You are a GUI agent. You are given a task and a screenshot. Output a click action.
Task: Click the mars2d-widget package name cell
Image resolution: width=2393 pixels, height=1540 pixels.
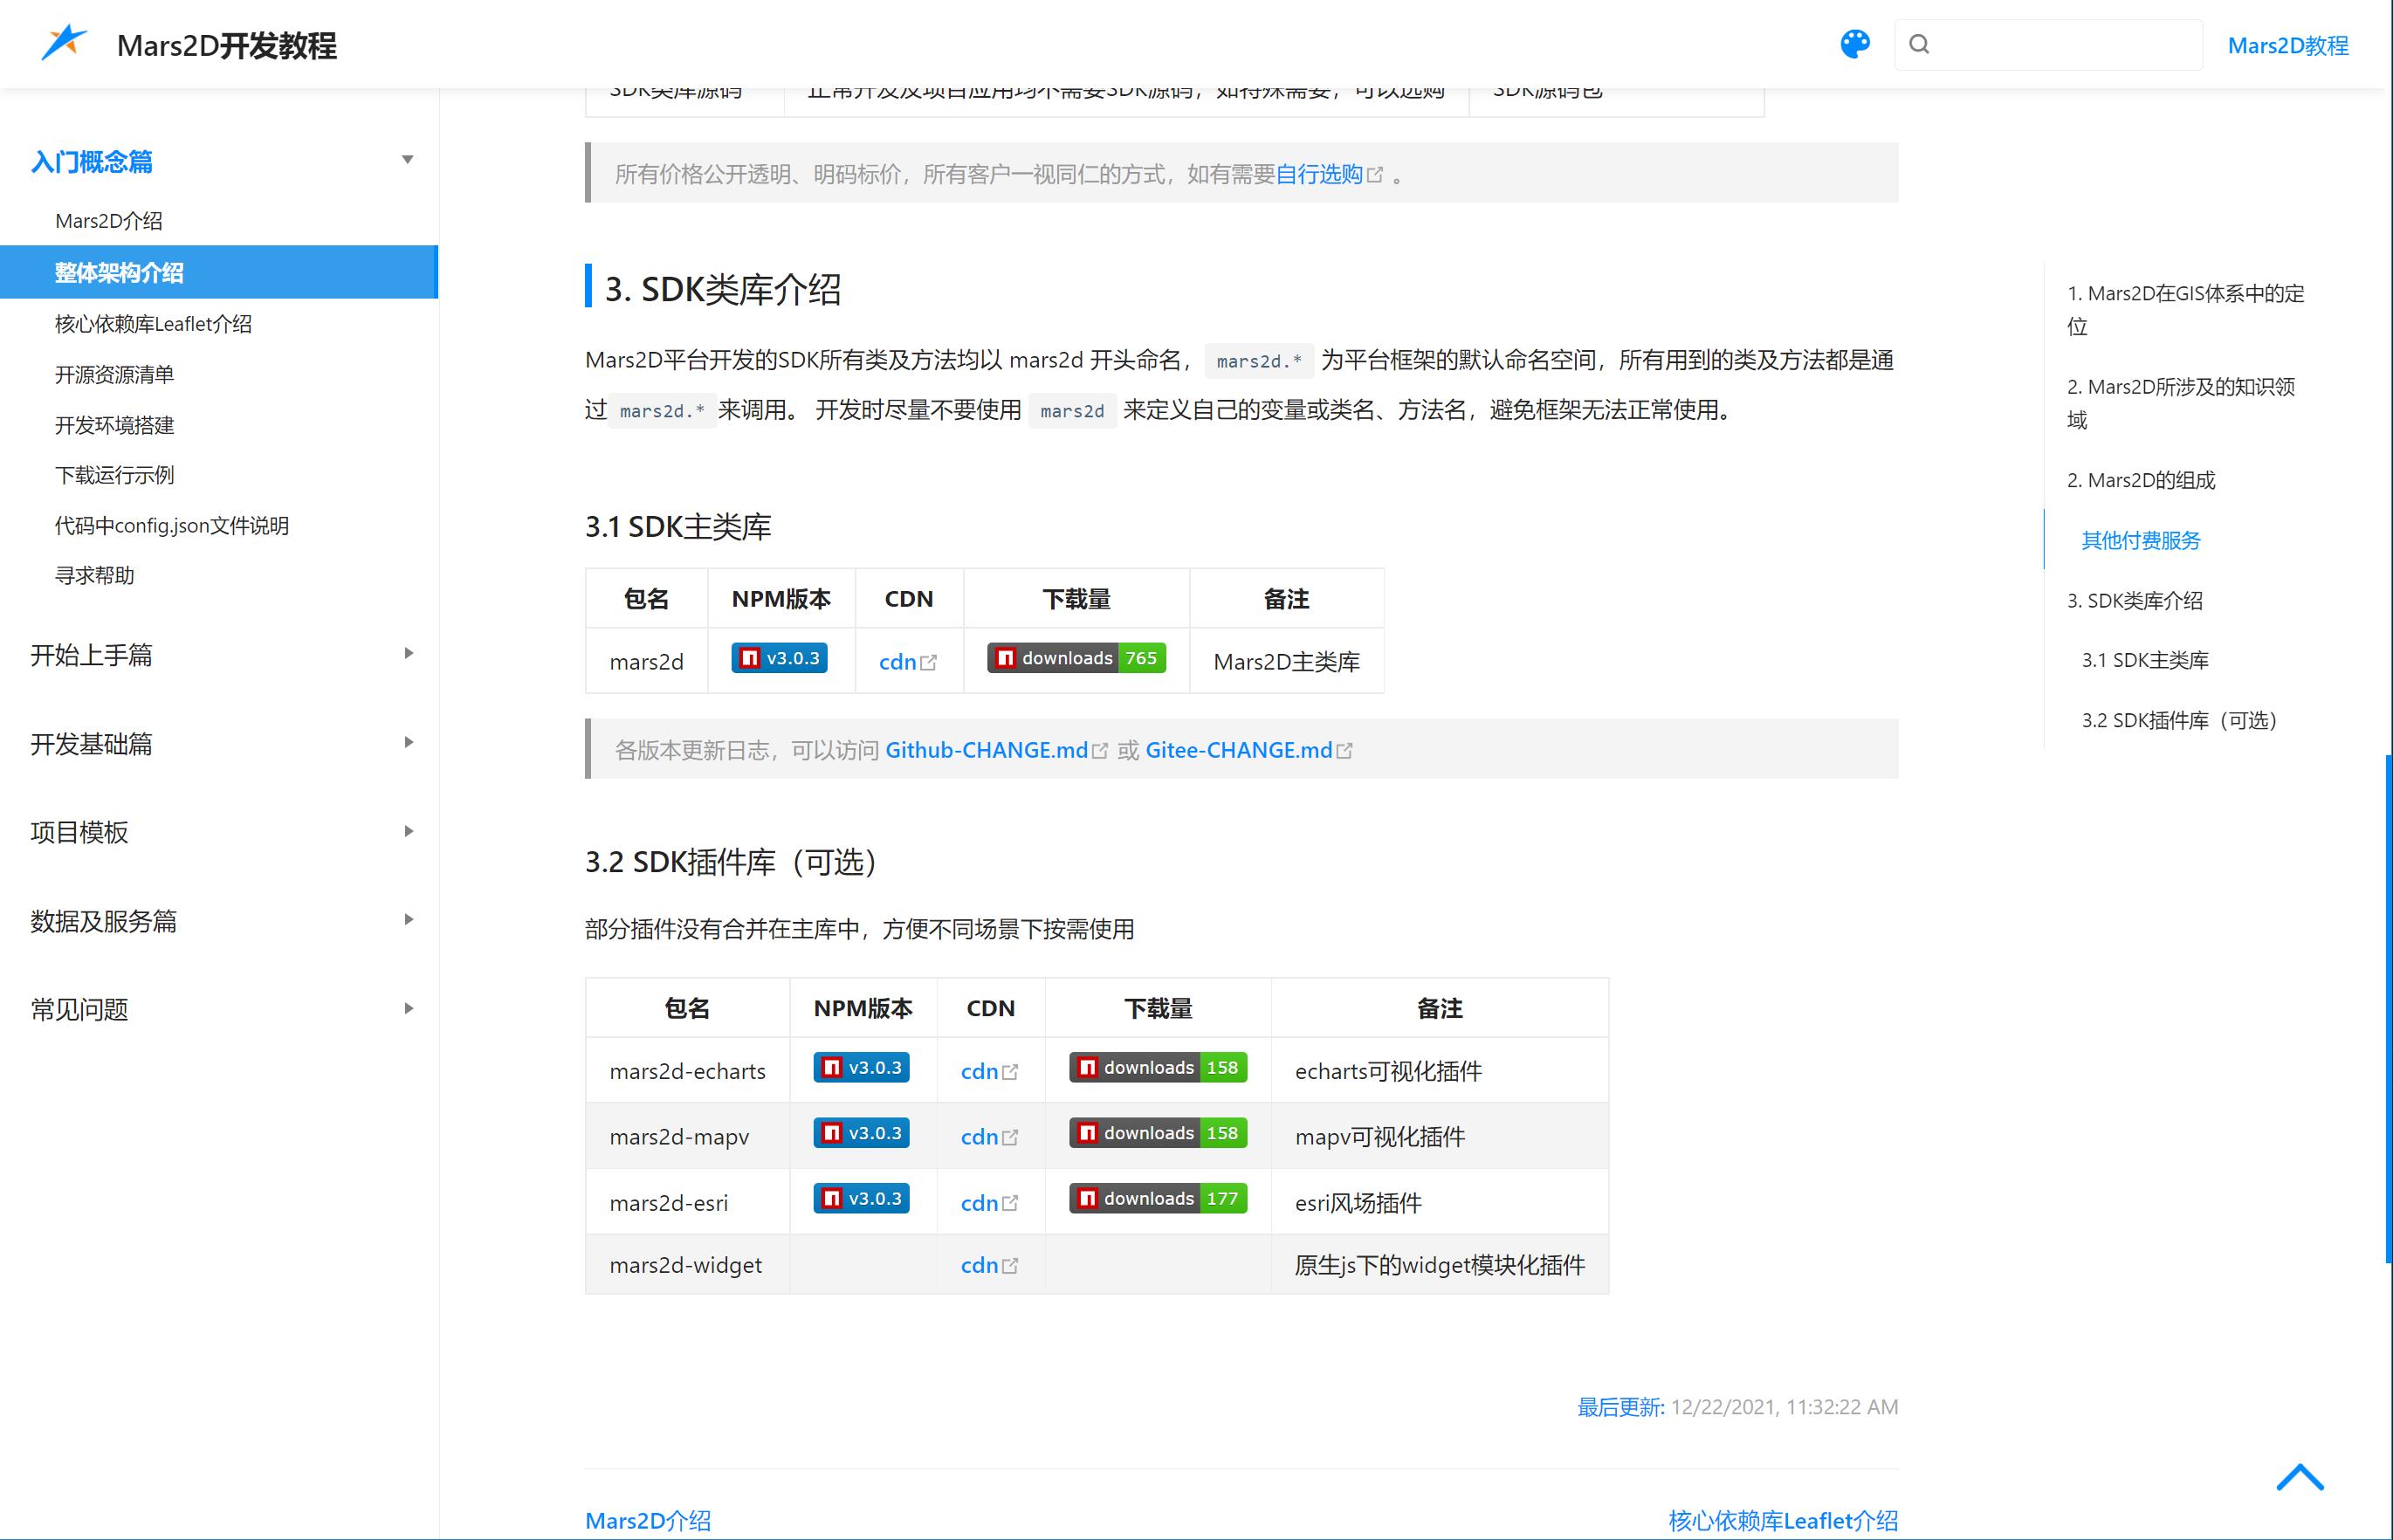pyautogui.click(x=686, y=1265)
